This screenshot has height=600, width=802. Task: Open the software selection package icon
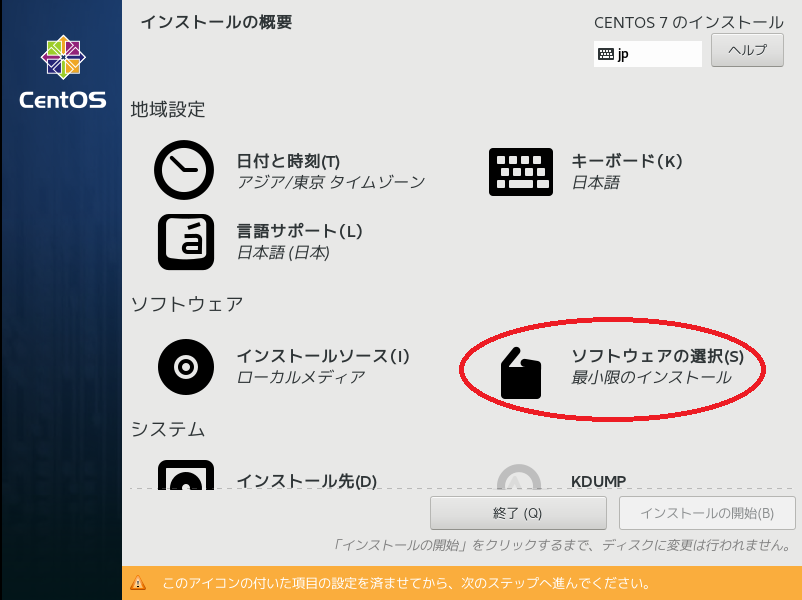pos(521,373)
